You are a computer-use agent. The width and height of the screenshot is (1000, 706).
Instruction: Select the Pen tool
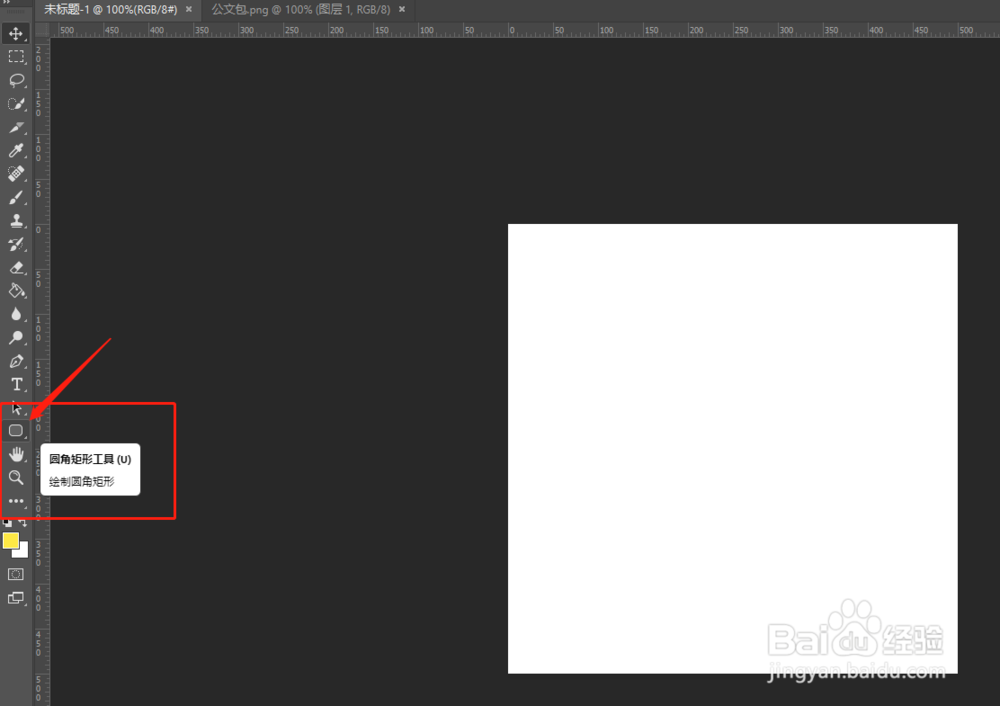tap(16, 361)
